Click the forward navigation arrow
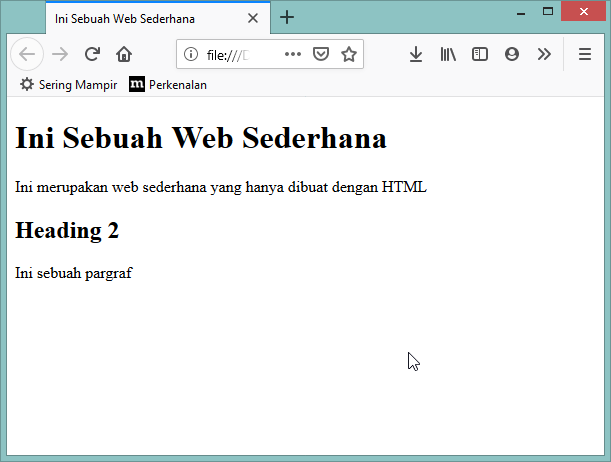This screenshot has height=462, width=611. [60, 55]
